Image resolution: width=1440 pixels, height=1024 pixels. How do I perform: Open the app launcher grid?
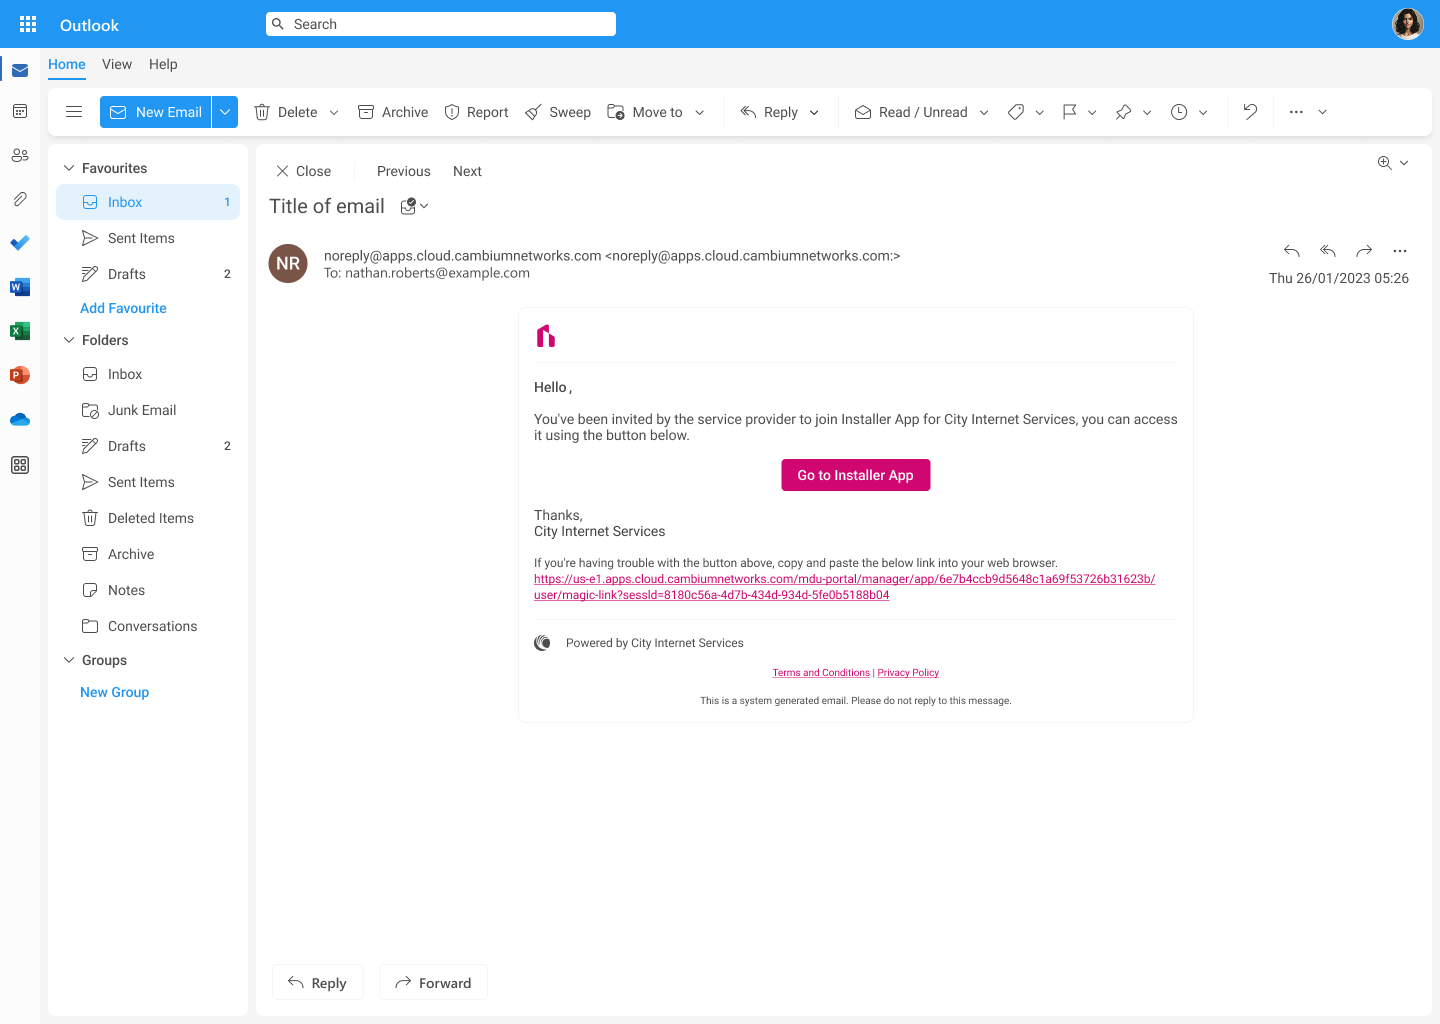coord(28,24)
